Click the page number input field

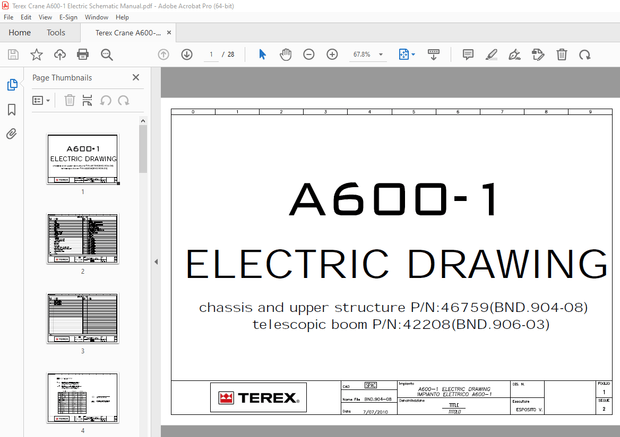211,55
